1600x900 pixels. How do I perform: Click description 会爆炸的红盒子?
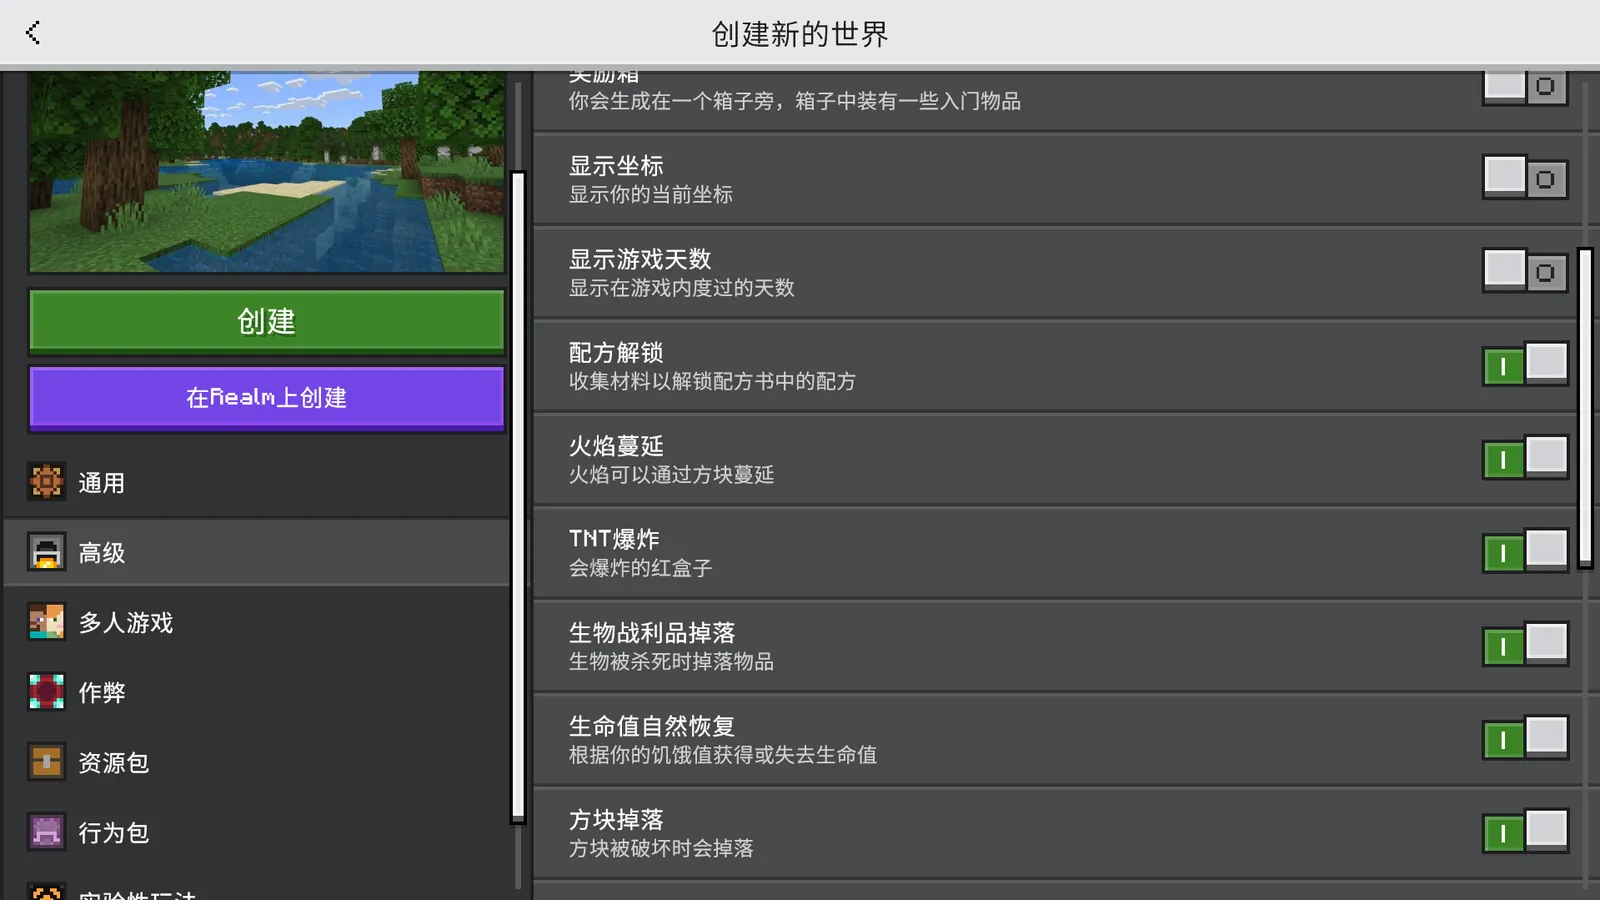(x=640, y=568)
